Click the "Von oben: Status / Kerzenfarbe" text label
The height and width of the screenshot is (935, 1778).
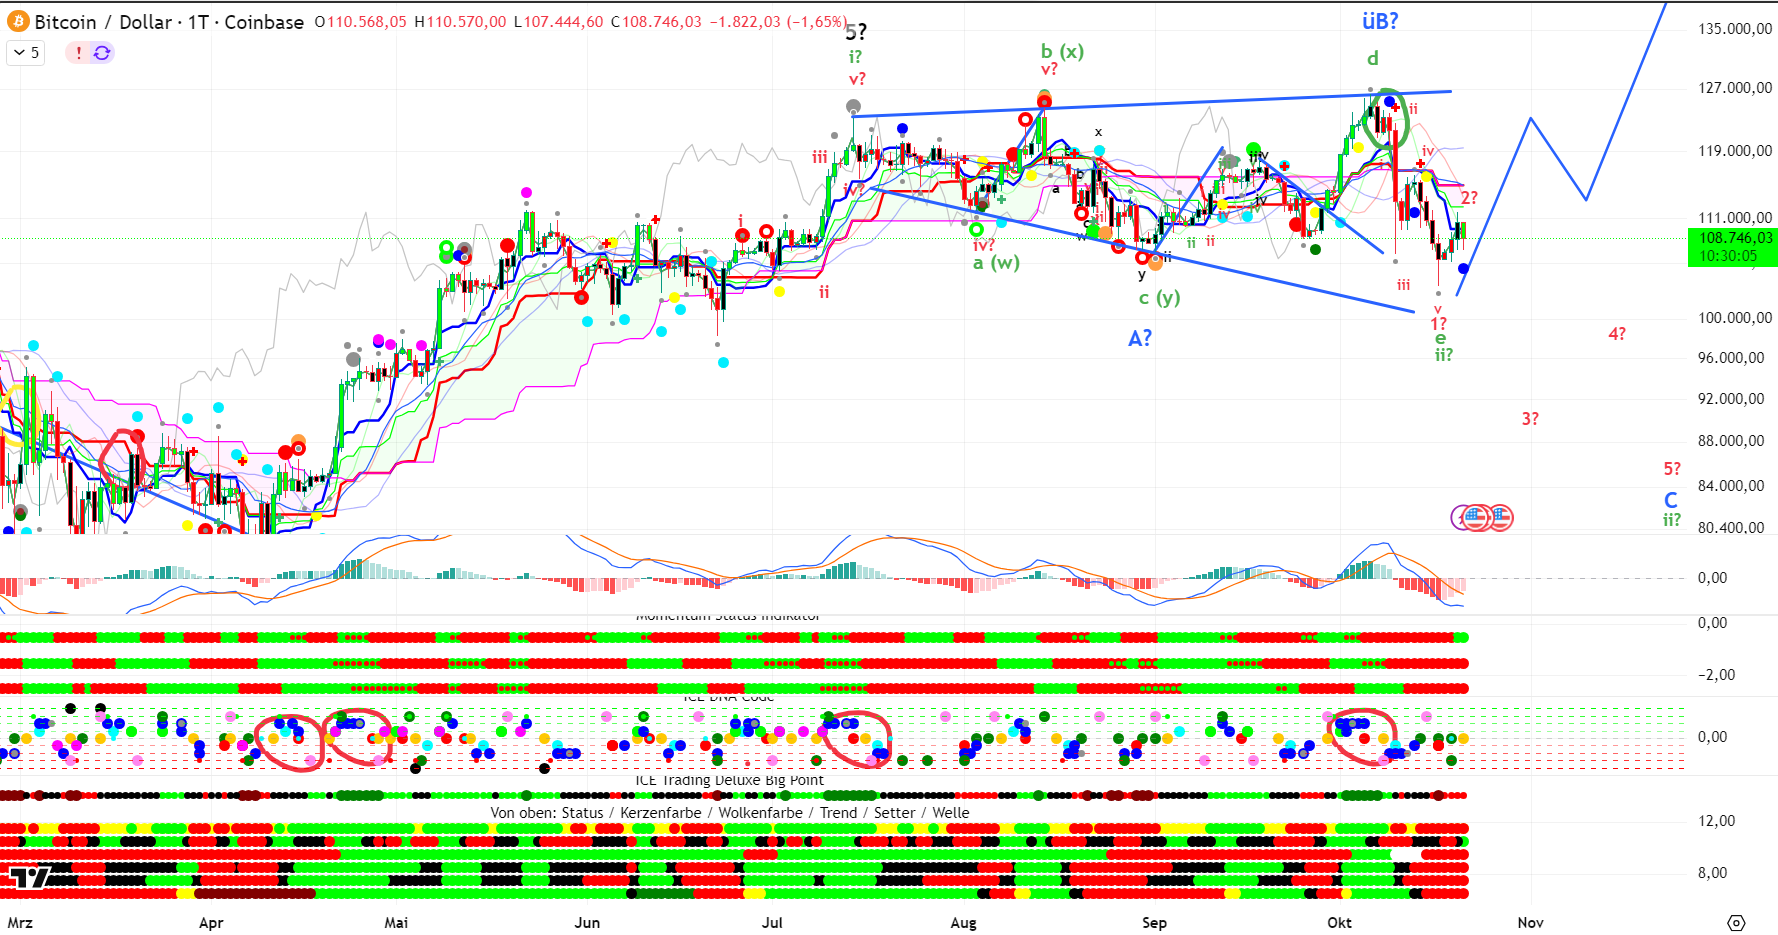click(729, 813)
